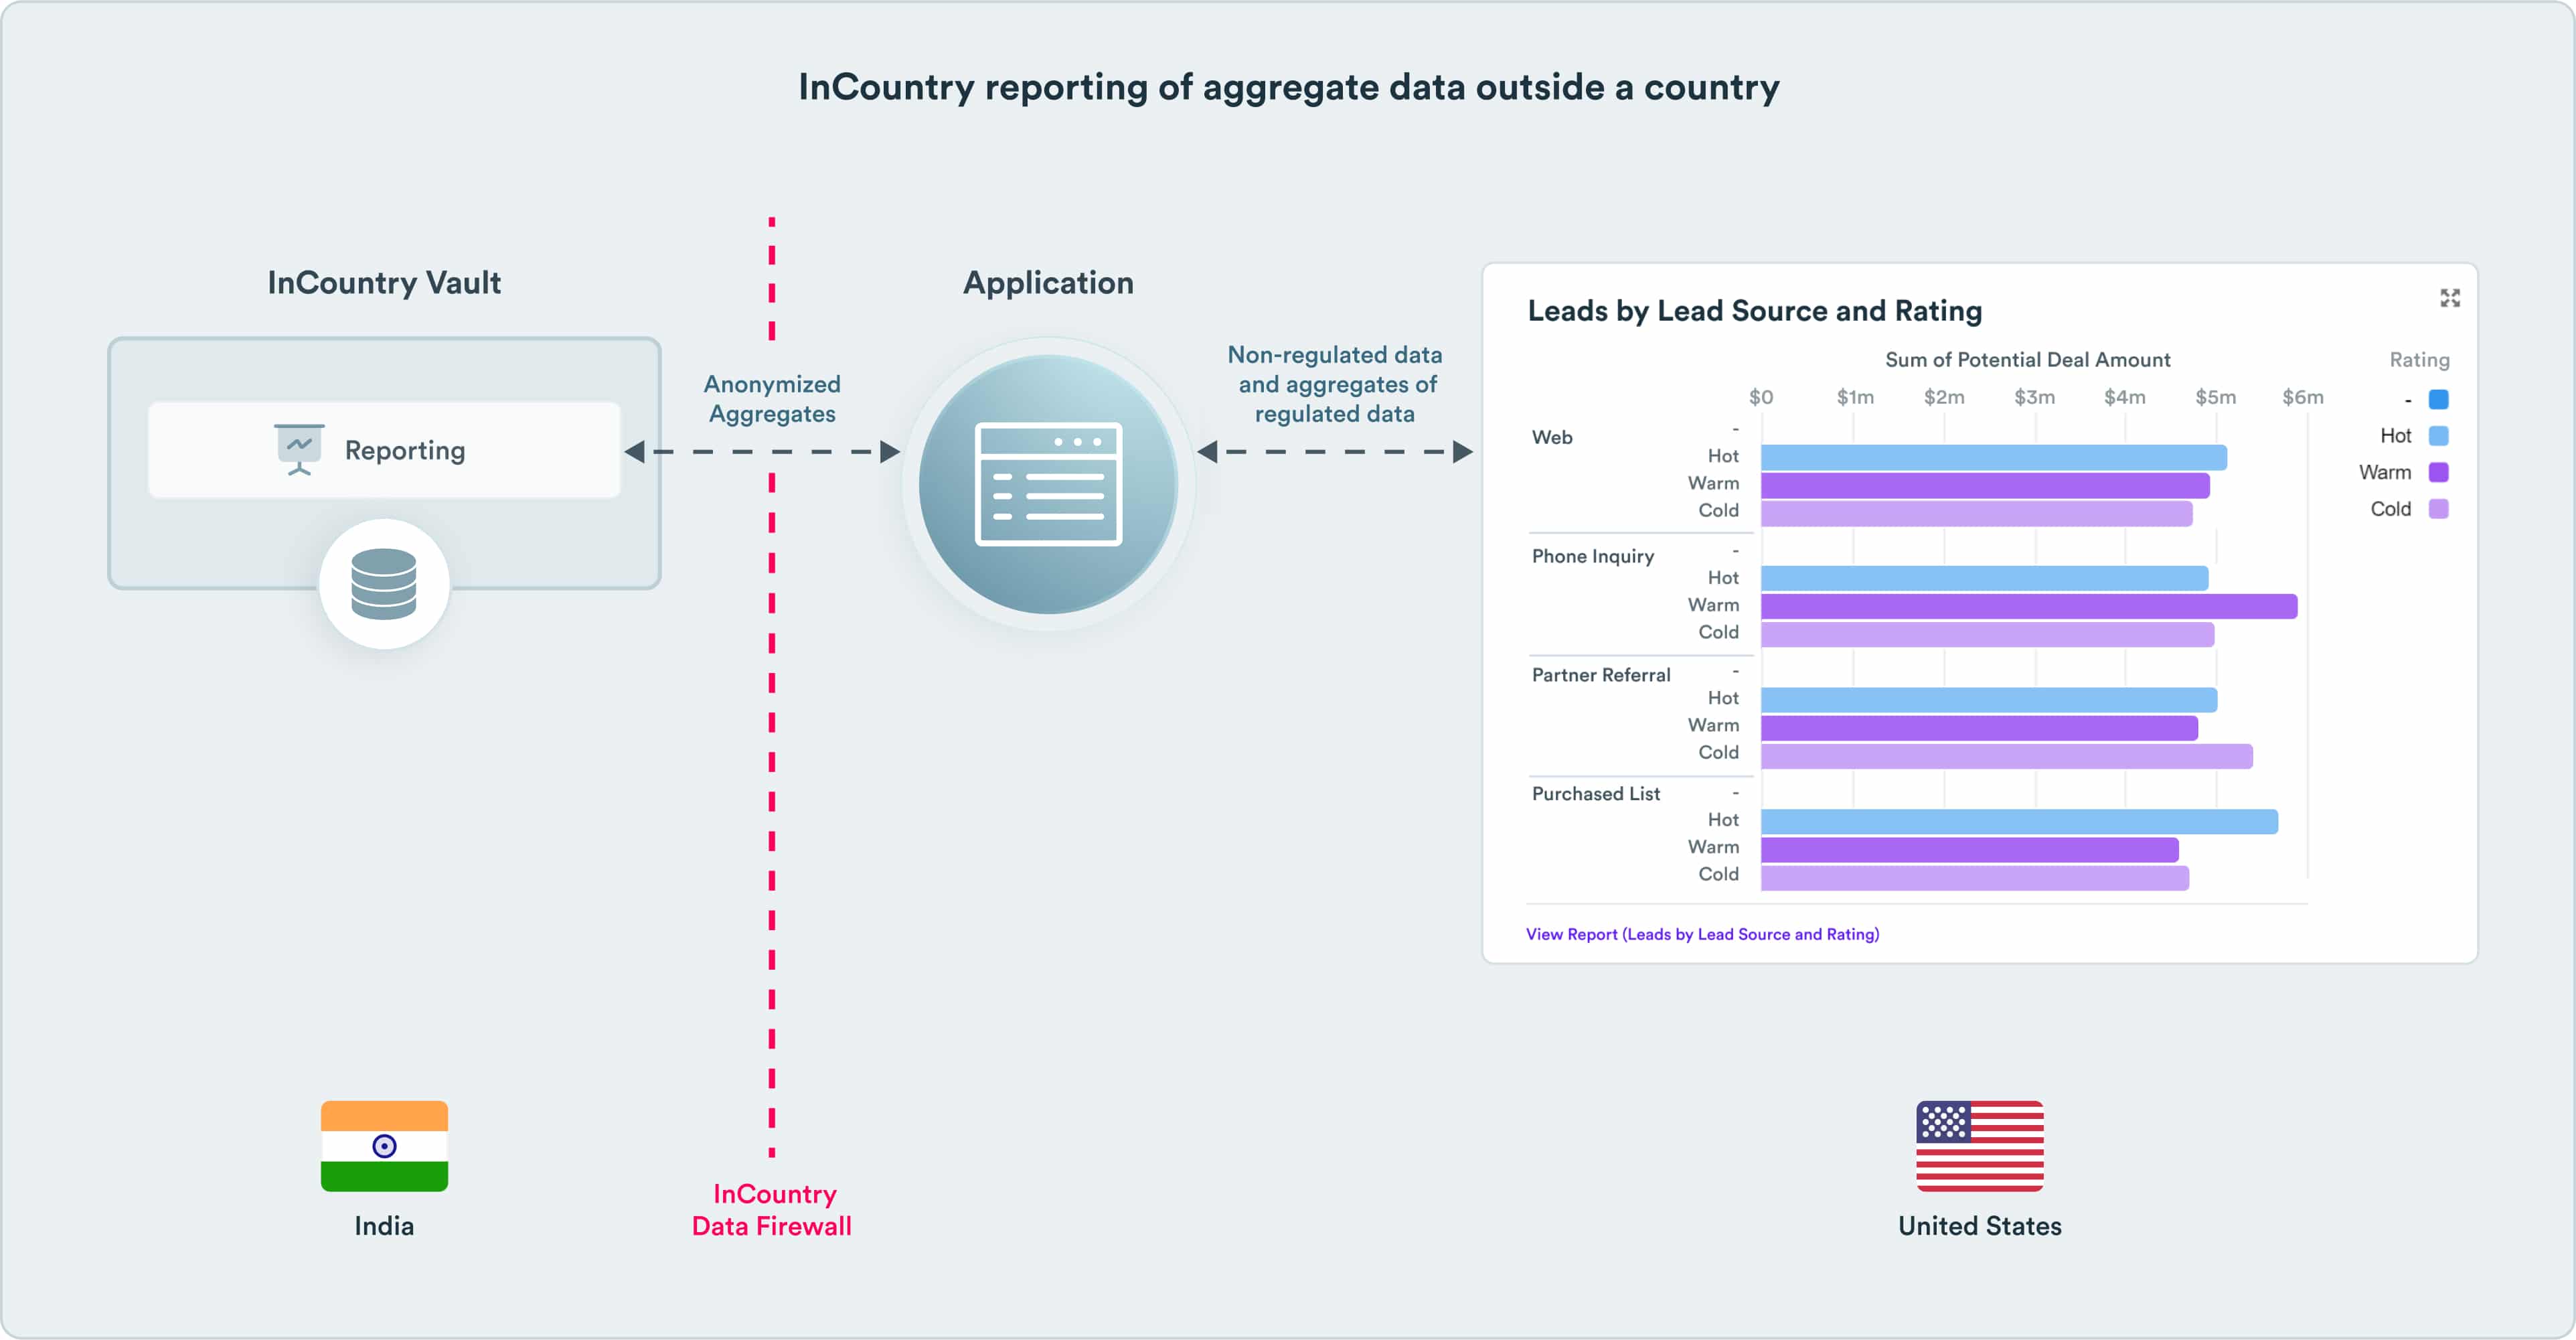This screenshot has width=2576, height=1340.
Task: Click the Phone Inquiry Cold bar
Action: 1988,634
